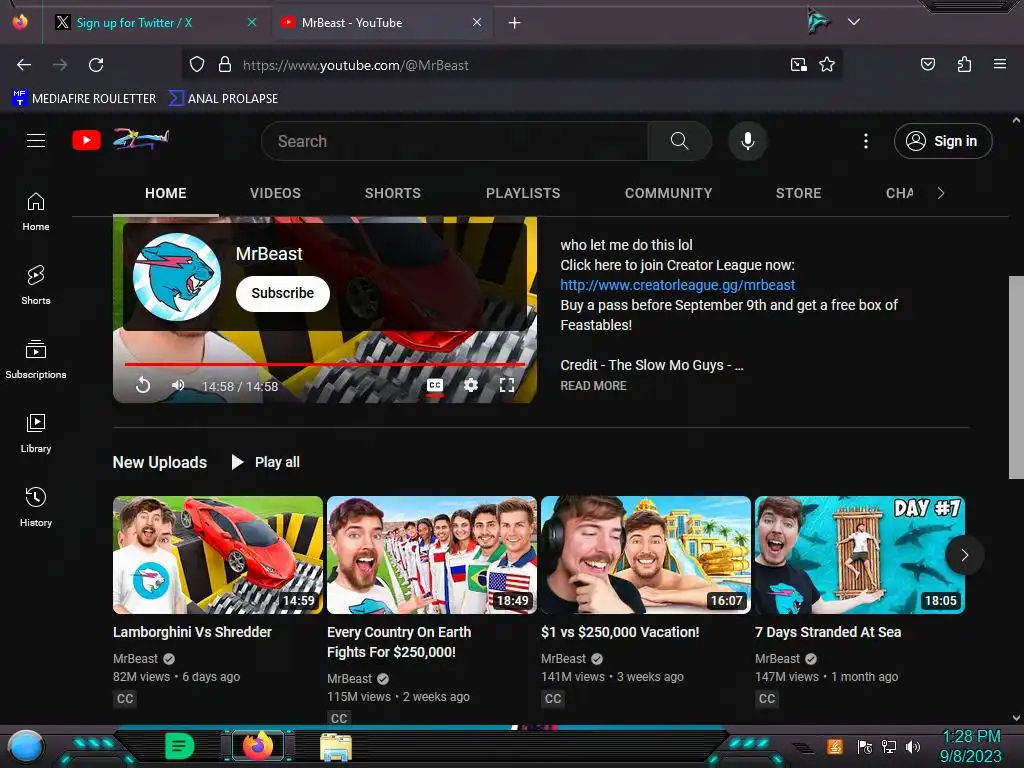Image resolution: width=1024 pixels, height=768 pixels.
Task: Click the browser forward arrow
Action: pyautogui.click(x=60, y=65)
